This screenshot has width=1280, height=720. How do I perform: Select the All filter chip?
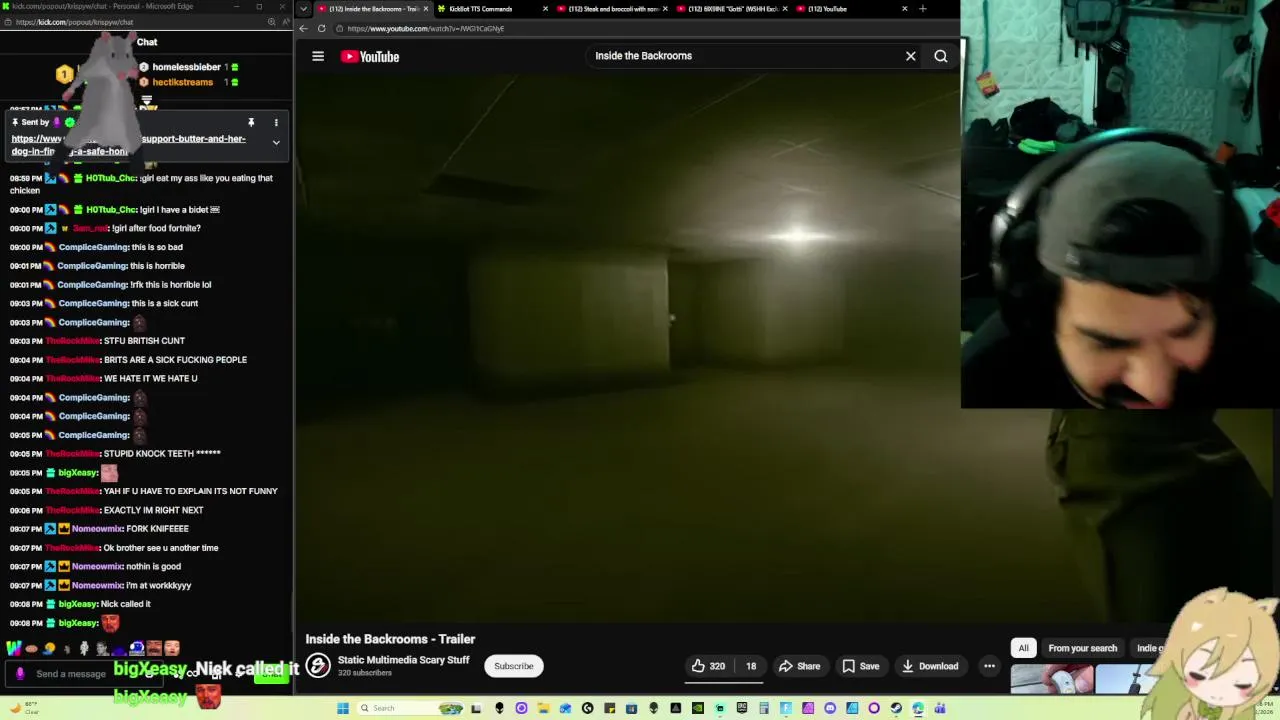tap(1023, 648)
